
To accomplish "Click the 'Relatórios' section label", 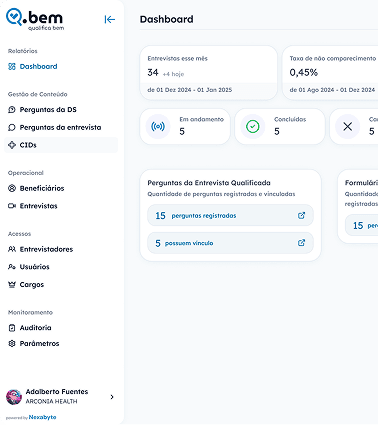I will point(23,51).
